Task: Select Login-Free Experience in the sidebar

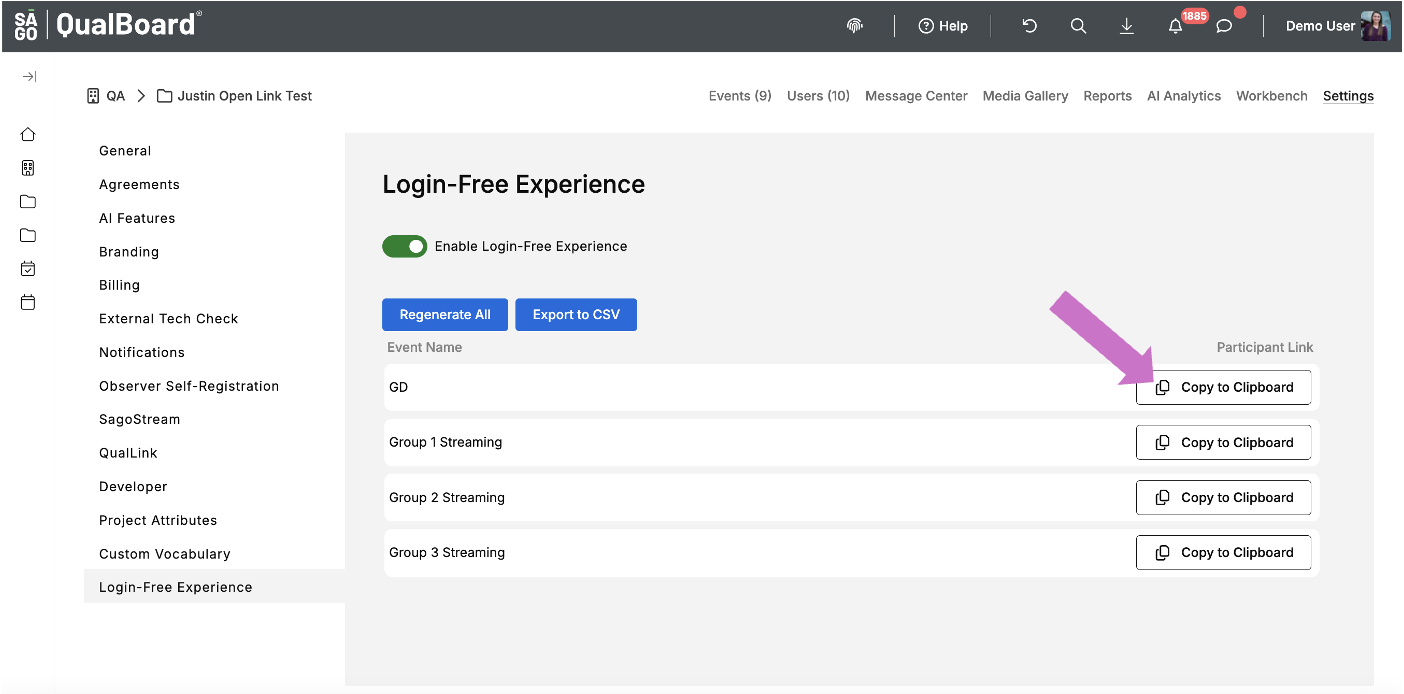Action: 214,587
